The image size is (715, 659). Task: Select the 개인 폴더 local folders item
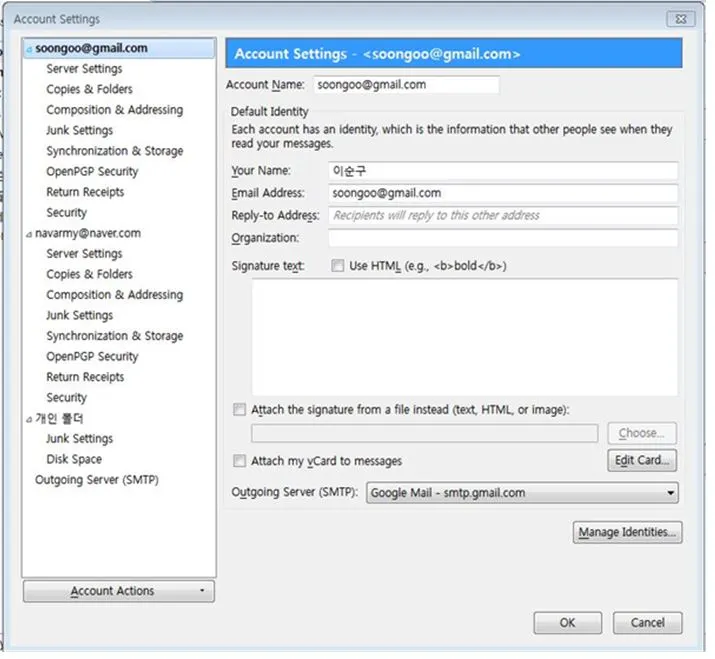click(x=59, y=418)
